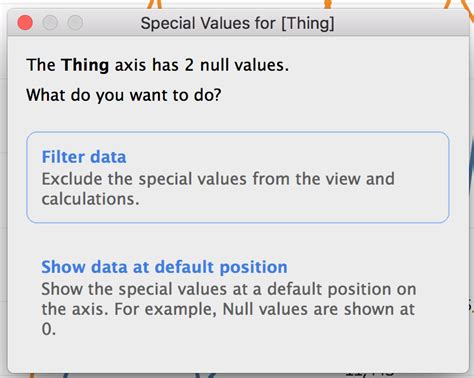Click the '0.' at end of description

pyautogui.click(x=49, y=329)
